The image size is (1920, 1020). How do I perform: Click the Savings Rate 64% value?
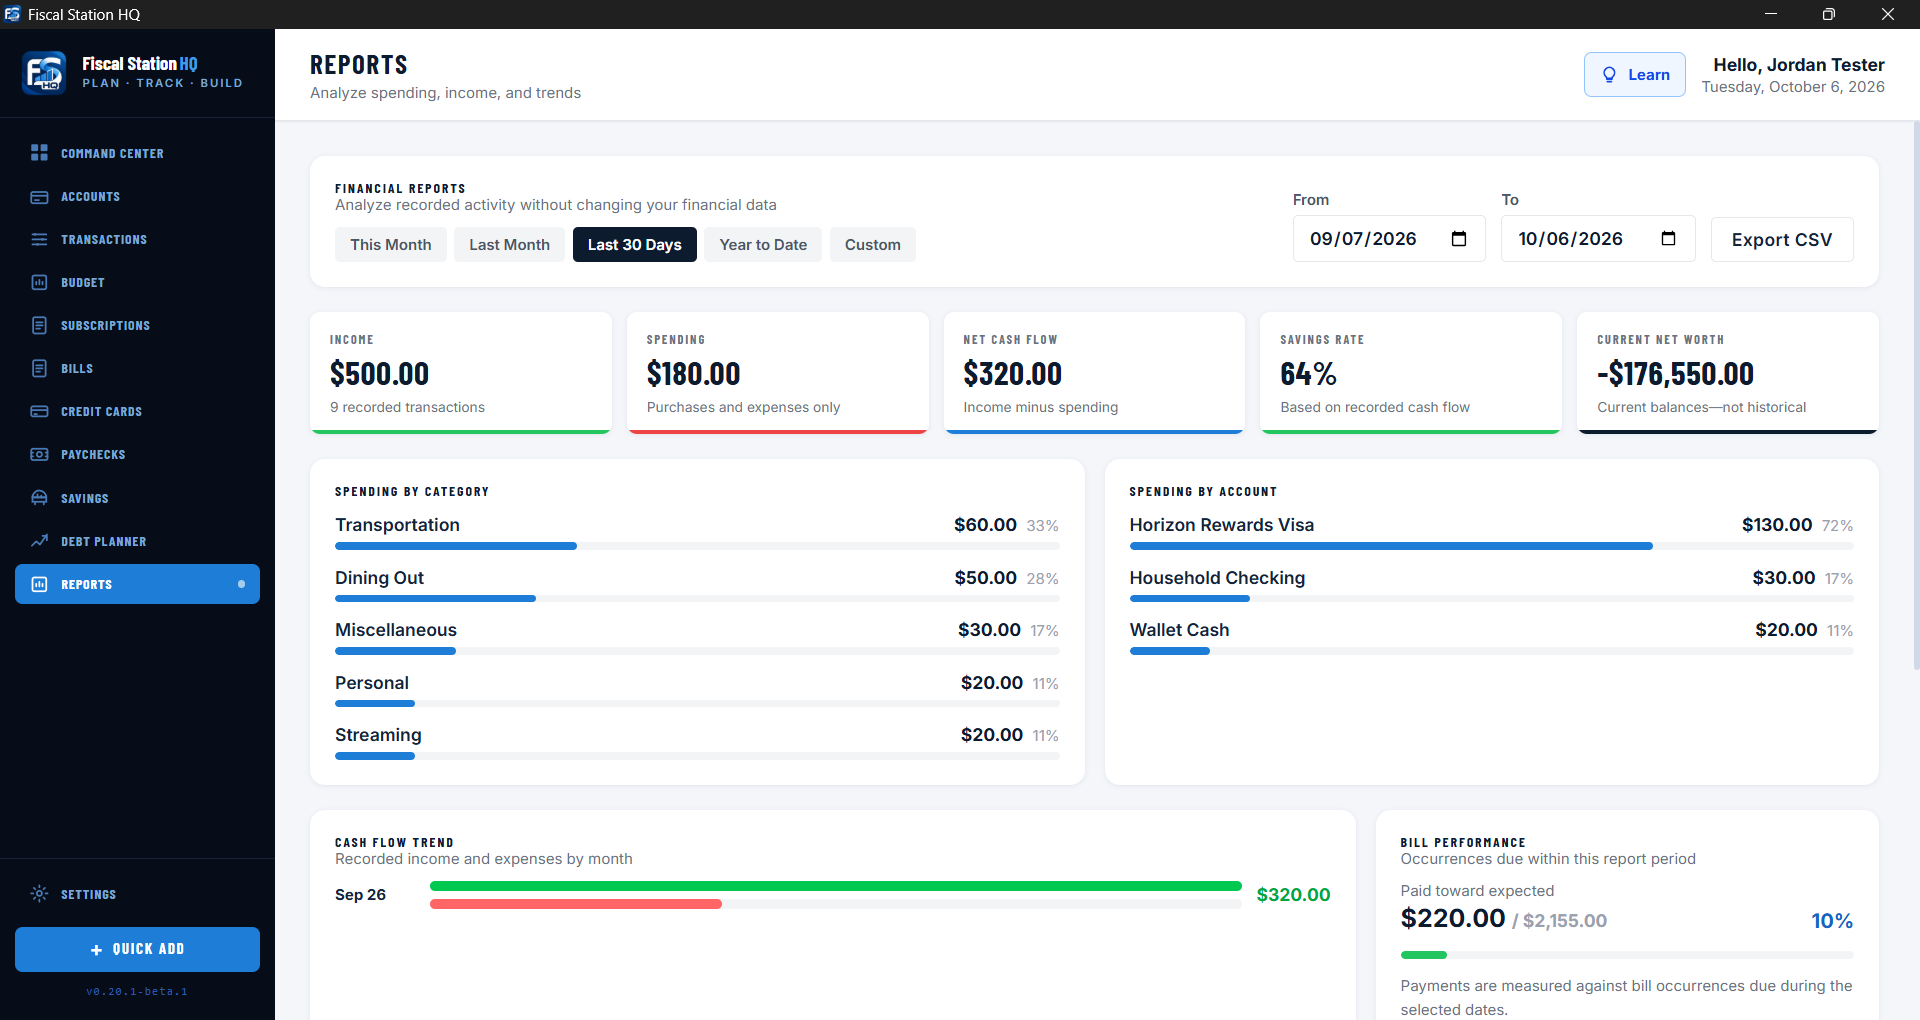coord(1308,374)
